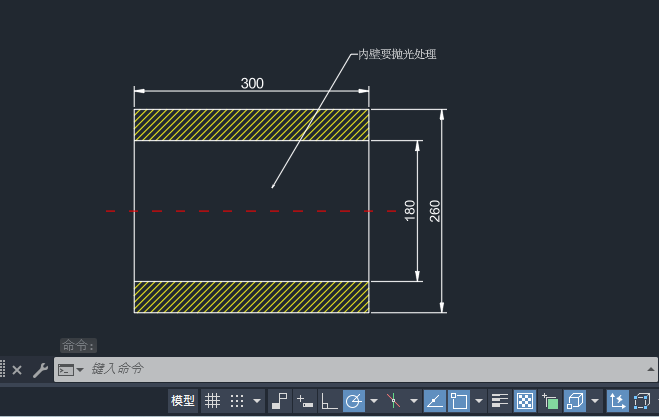Select the 内壁要抛光处理 leader note
659x417 pixels.
[x=397, y=54]
